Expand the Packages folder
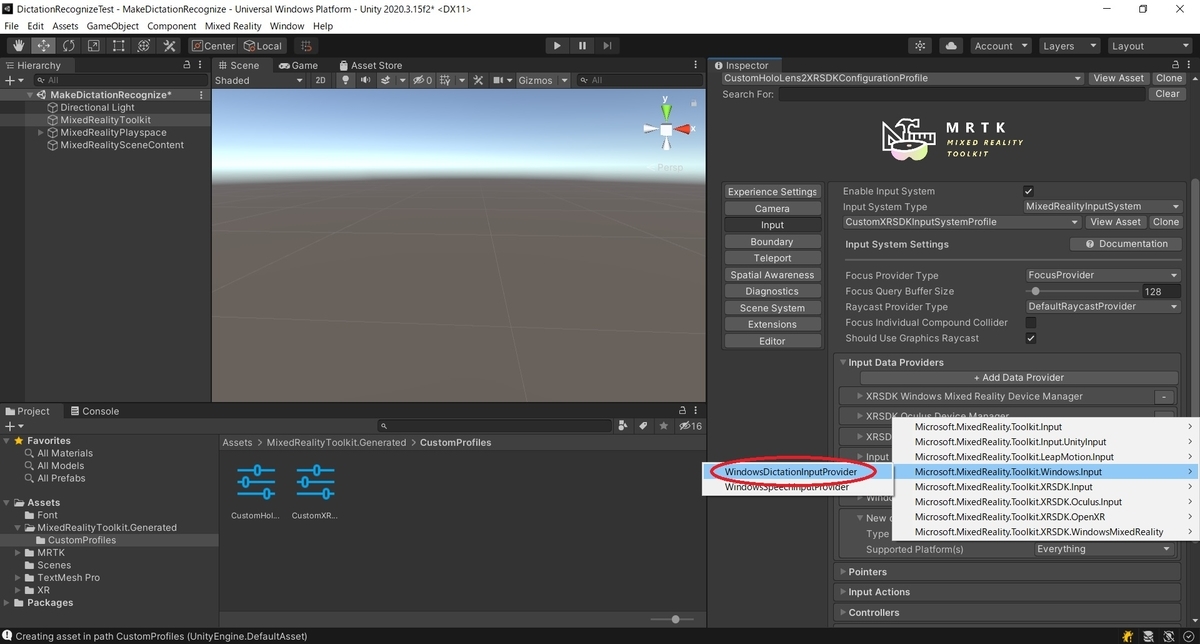This screenshot has height=644, width=1200. [x=8, y=603]
